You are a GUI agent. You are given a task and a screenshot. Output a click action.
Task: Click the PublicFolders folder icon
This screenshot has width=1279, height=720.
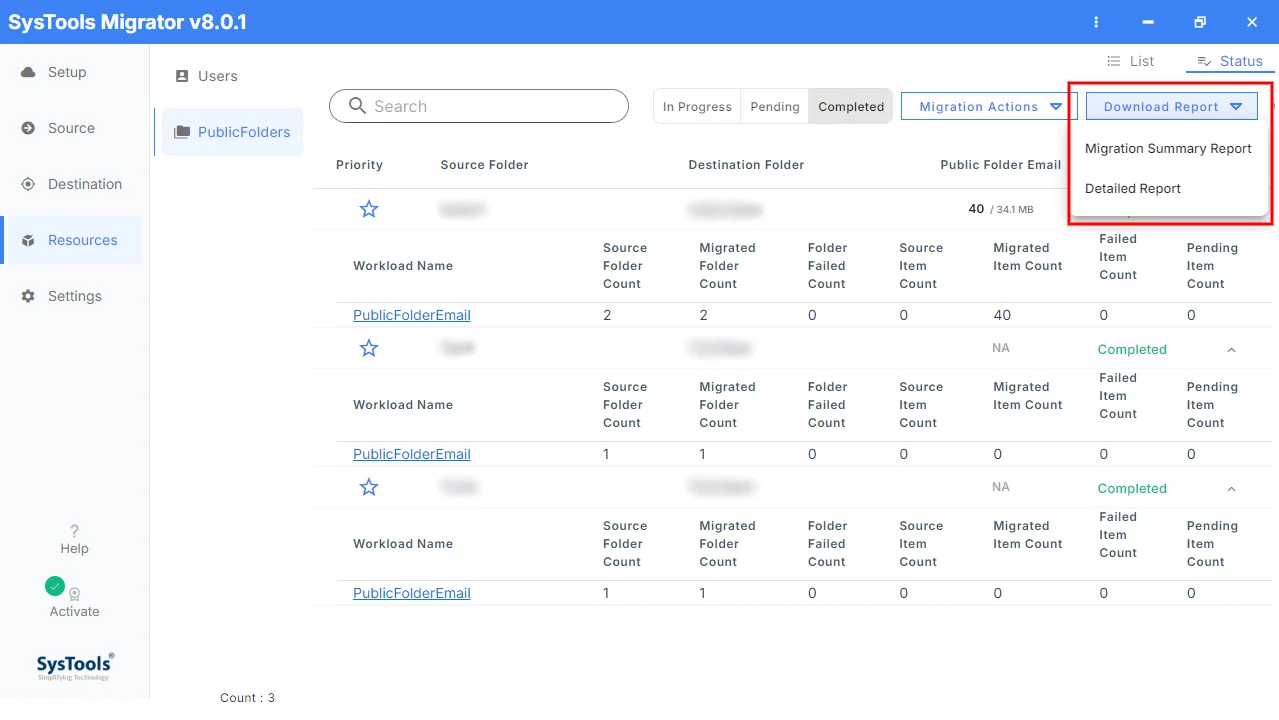pyautogui.click(x=182, y=132)
